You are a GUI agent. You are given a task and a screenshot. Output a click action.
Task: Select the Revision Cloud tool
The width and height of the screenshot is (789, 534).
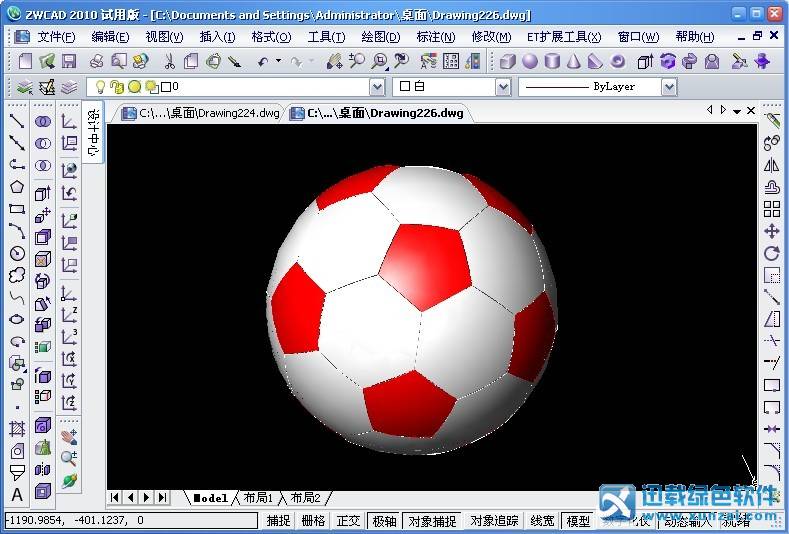[17, 275]
